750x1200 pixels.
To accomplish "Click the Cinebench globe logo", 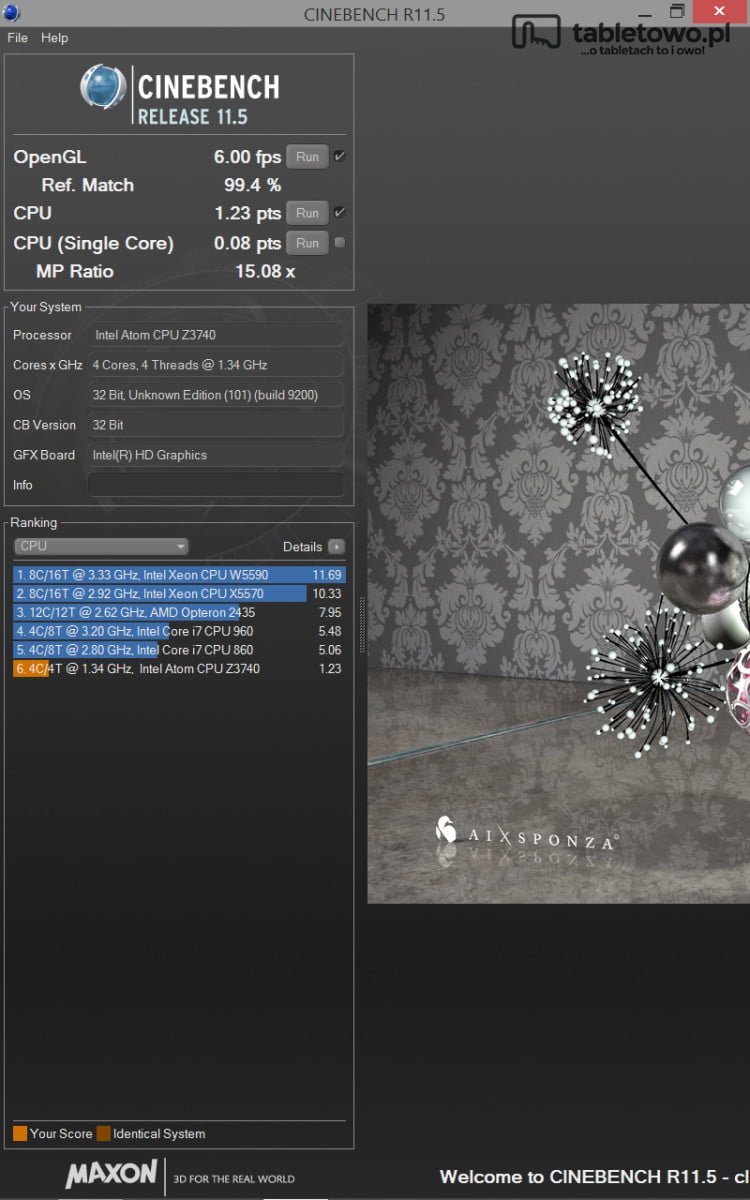I will point(104,88).
